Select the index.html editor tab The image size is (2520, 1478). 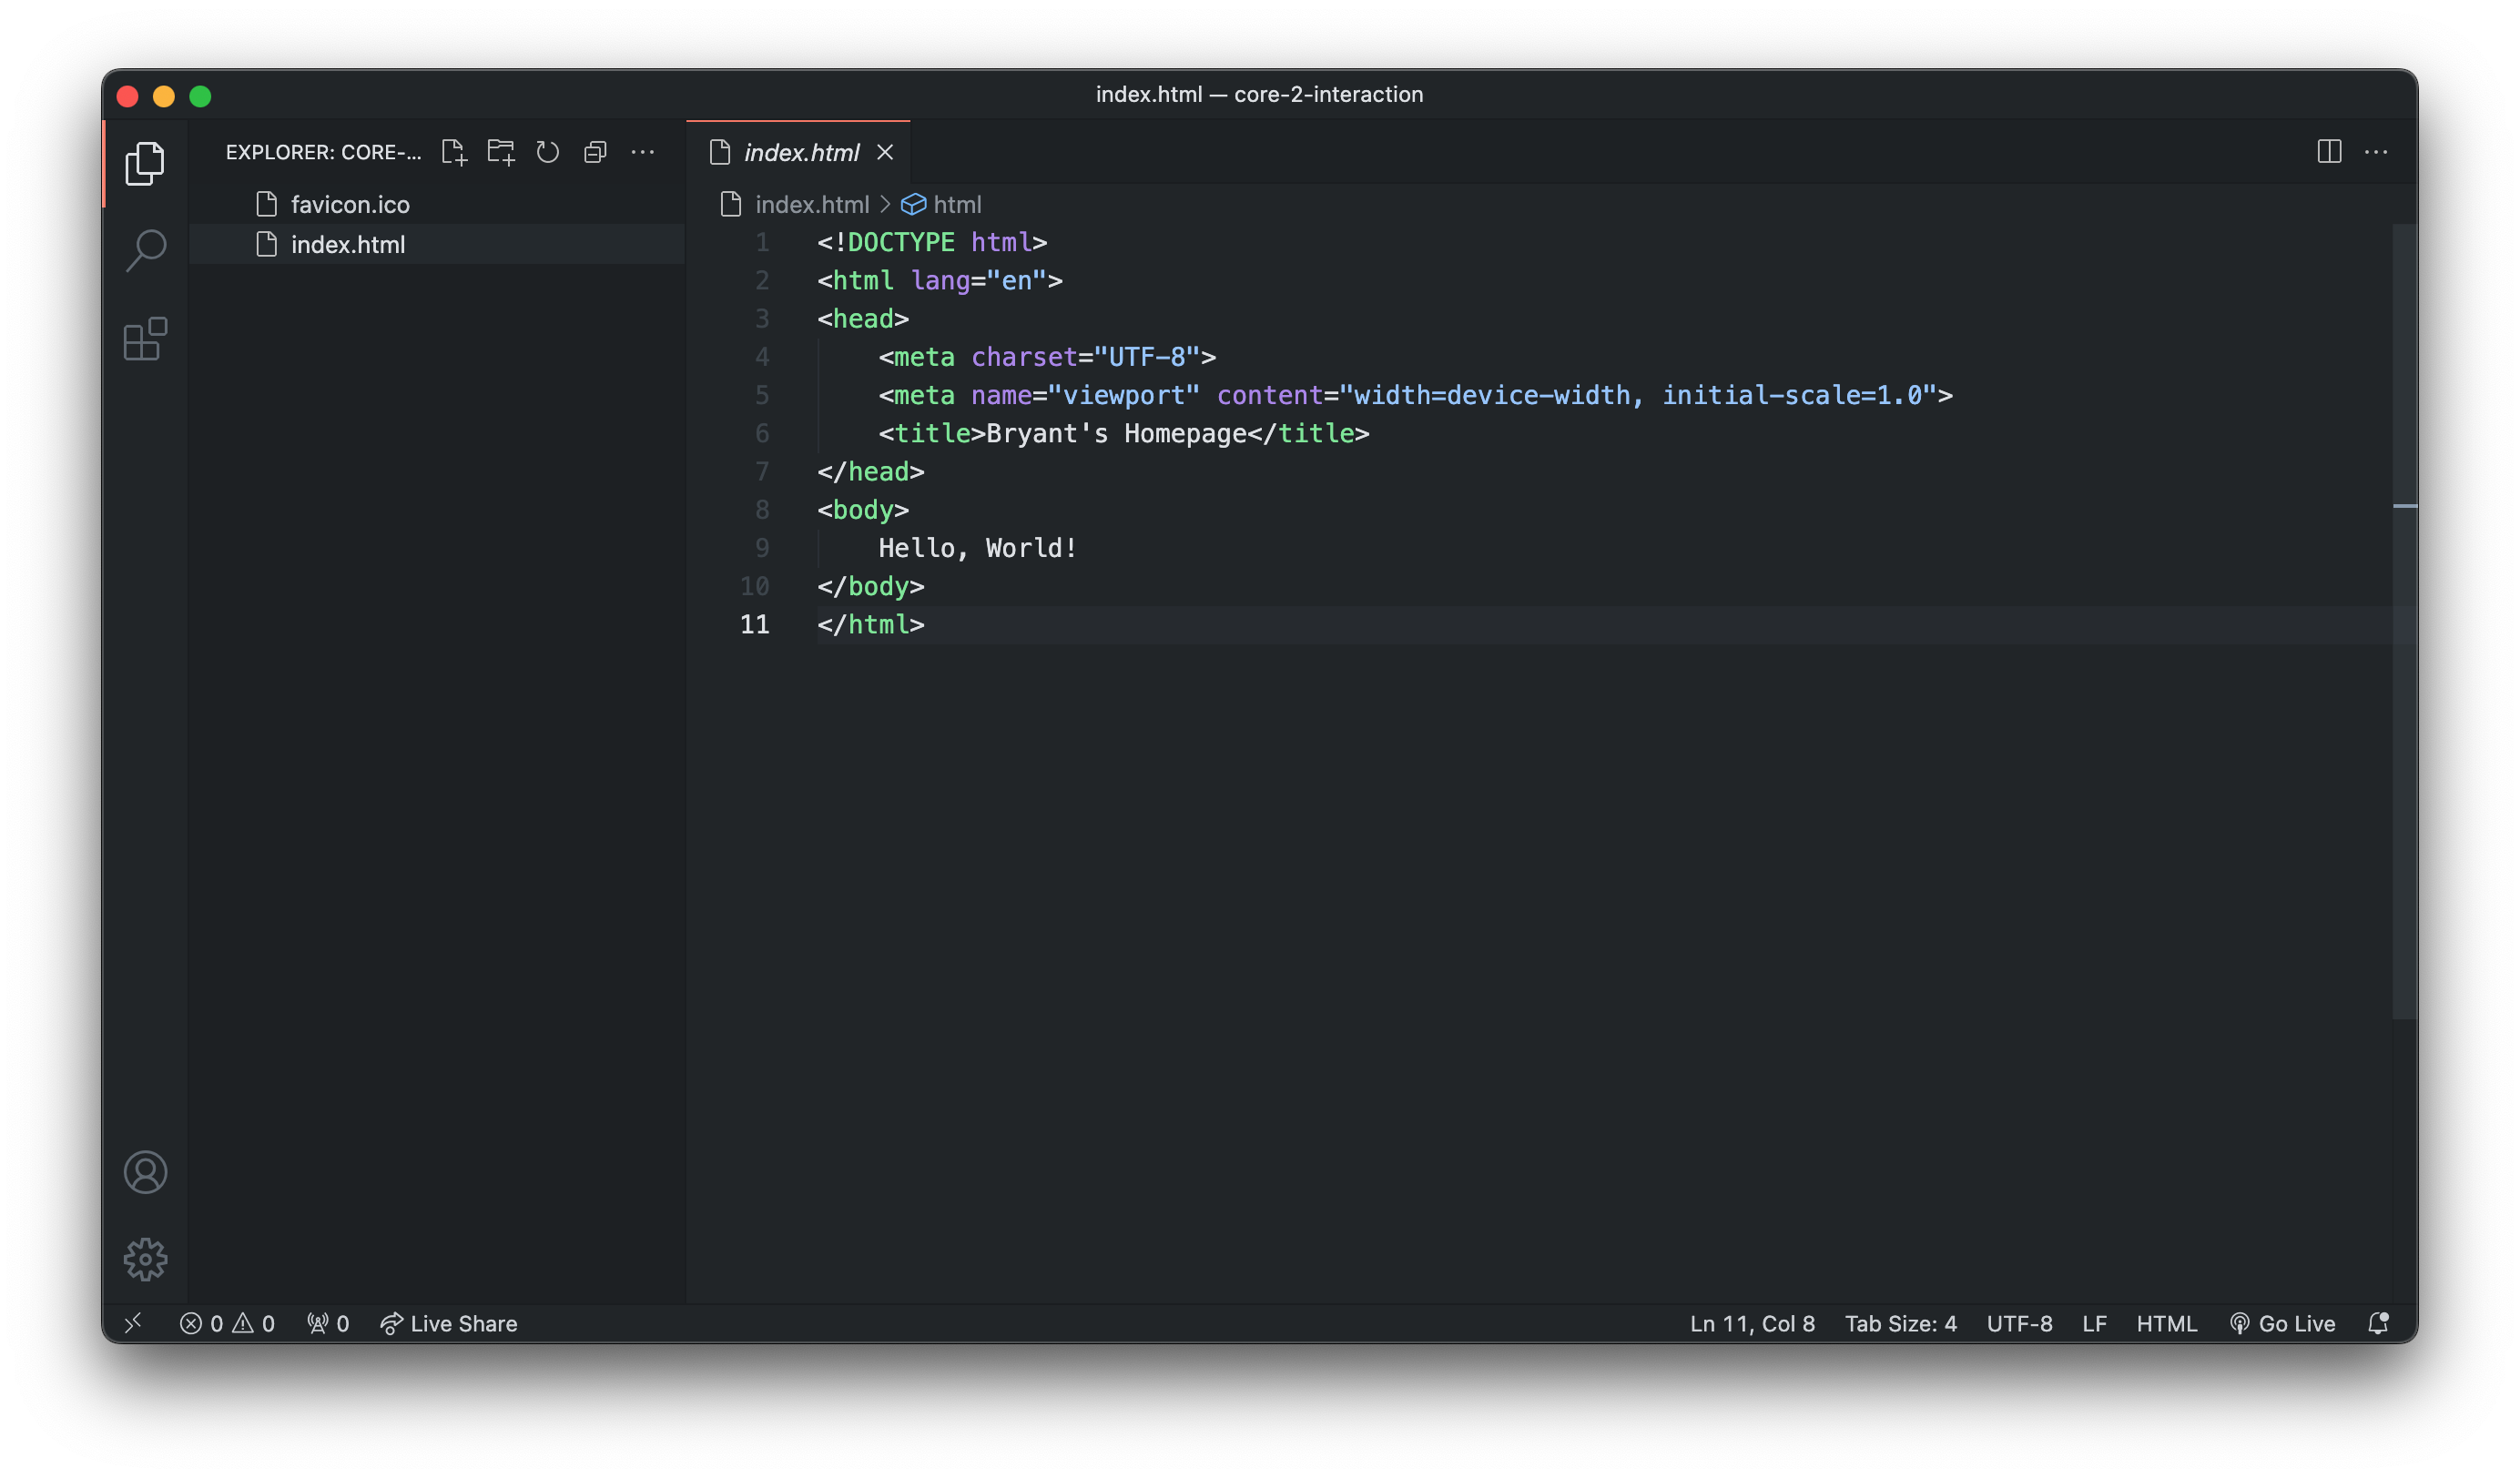pyautogui.click(x=800, y=152)
